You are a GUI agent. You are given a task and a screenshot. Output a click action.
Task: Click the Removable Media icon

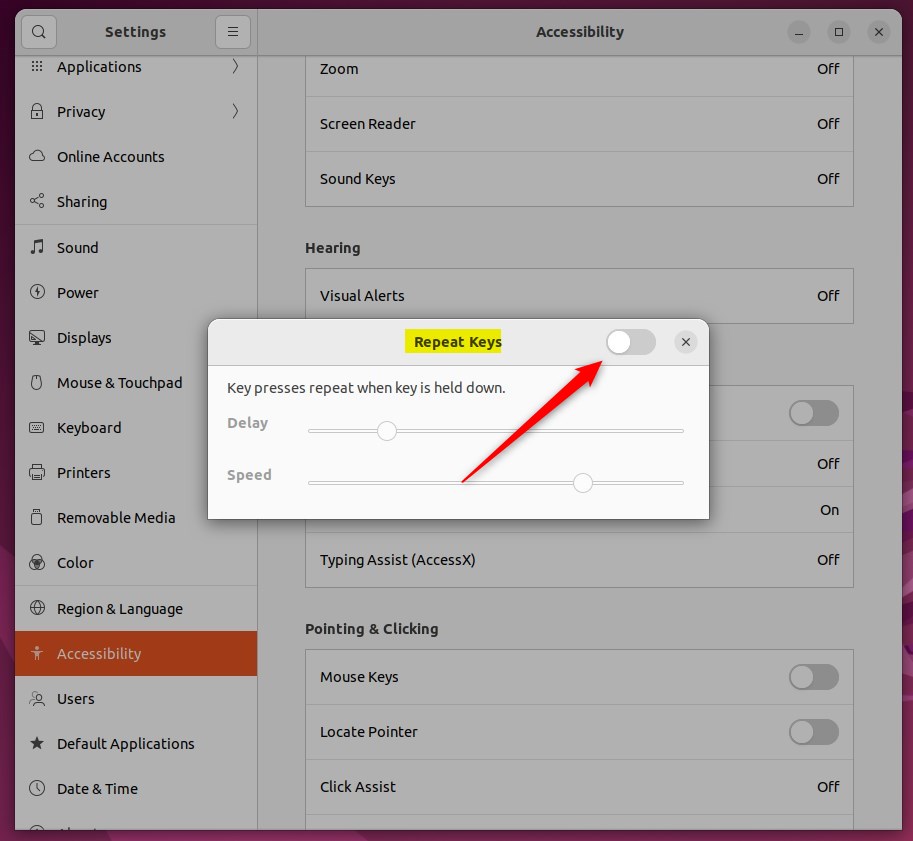(x=36, y=517)
